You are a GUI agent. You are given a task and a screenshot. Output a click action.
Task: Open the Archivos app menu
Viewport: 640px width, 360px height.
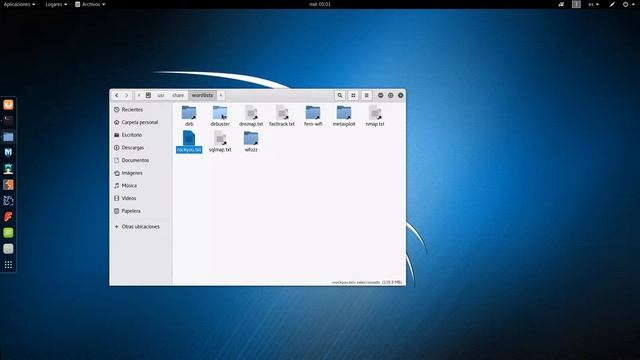point(90,4)
